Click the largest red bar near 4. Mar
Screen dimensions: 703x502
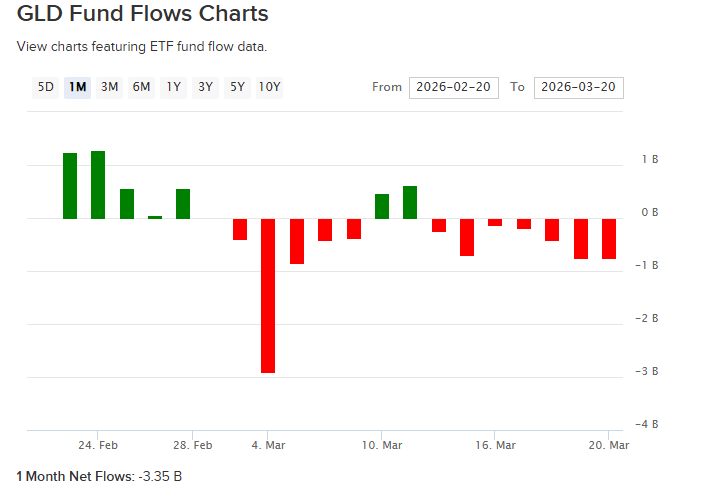(x=268, y=295)
